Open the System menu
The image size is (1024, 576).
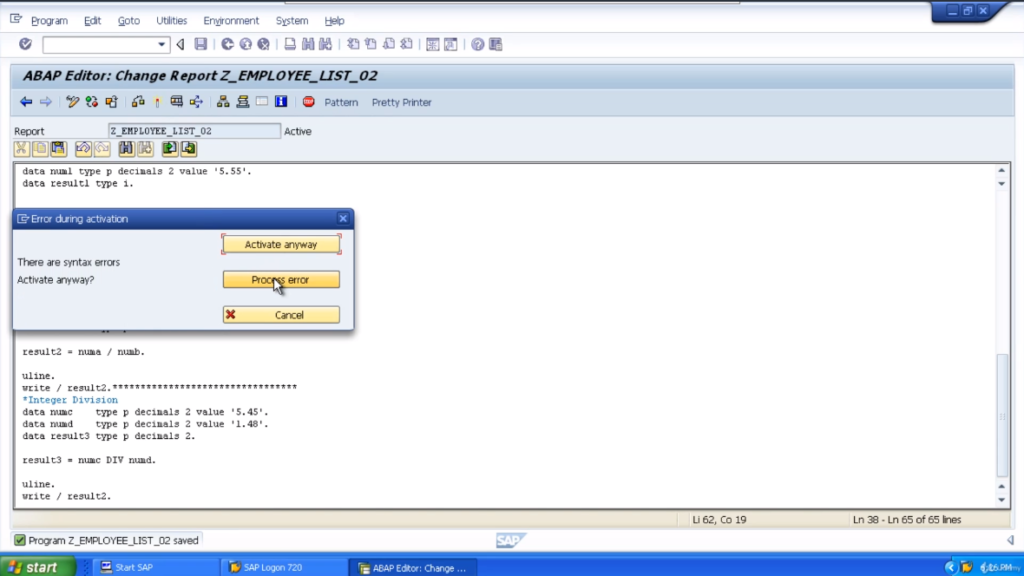pyautogui.click(x=292, y=21)
